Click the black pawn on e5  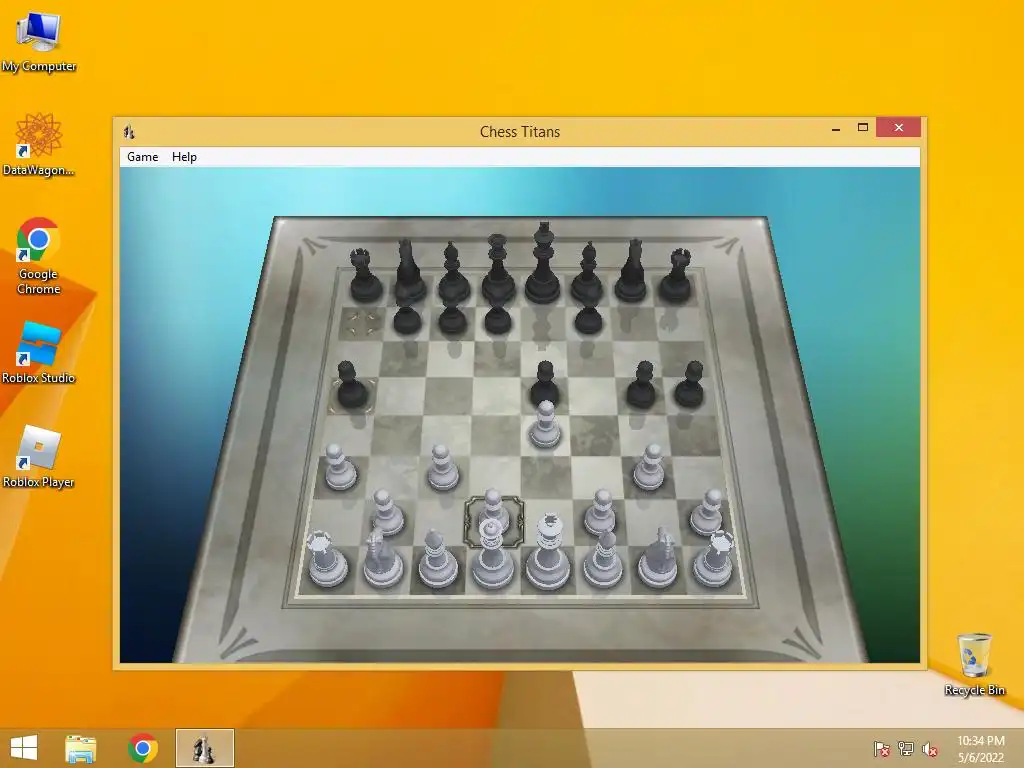544,383
